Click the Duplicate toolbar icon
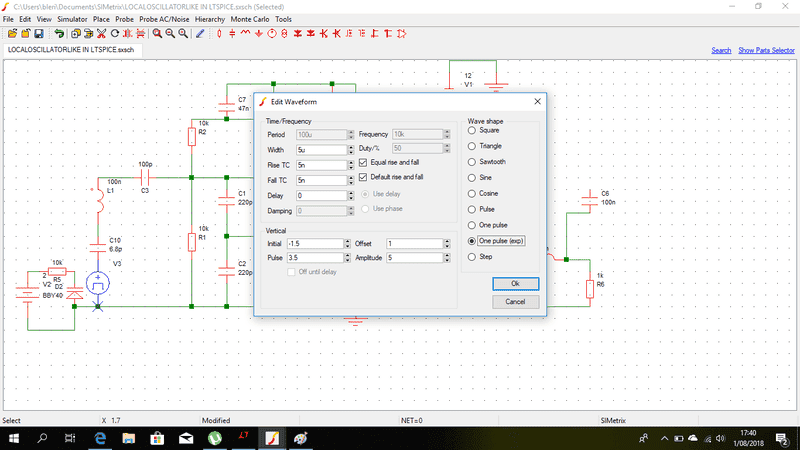Screen dimensions: 800x450 [x=76, y=34]
